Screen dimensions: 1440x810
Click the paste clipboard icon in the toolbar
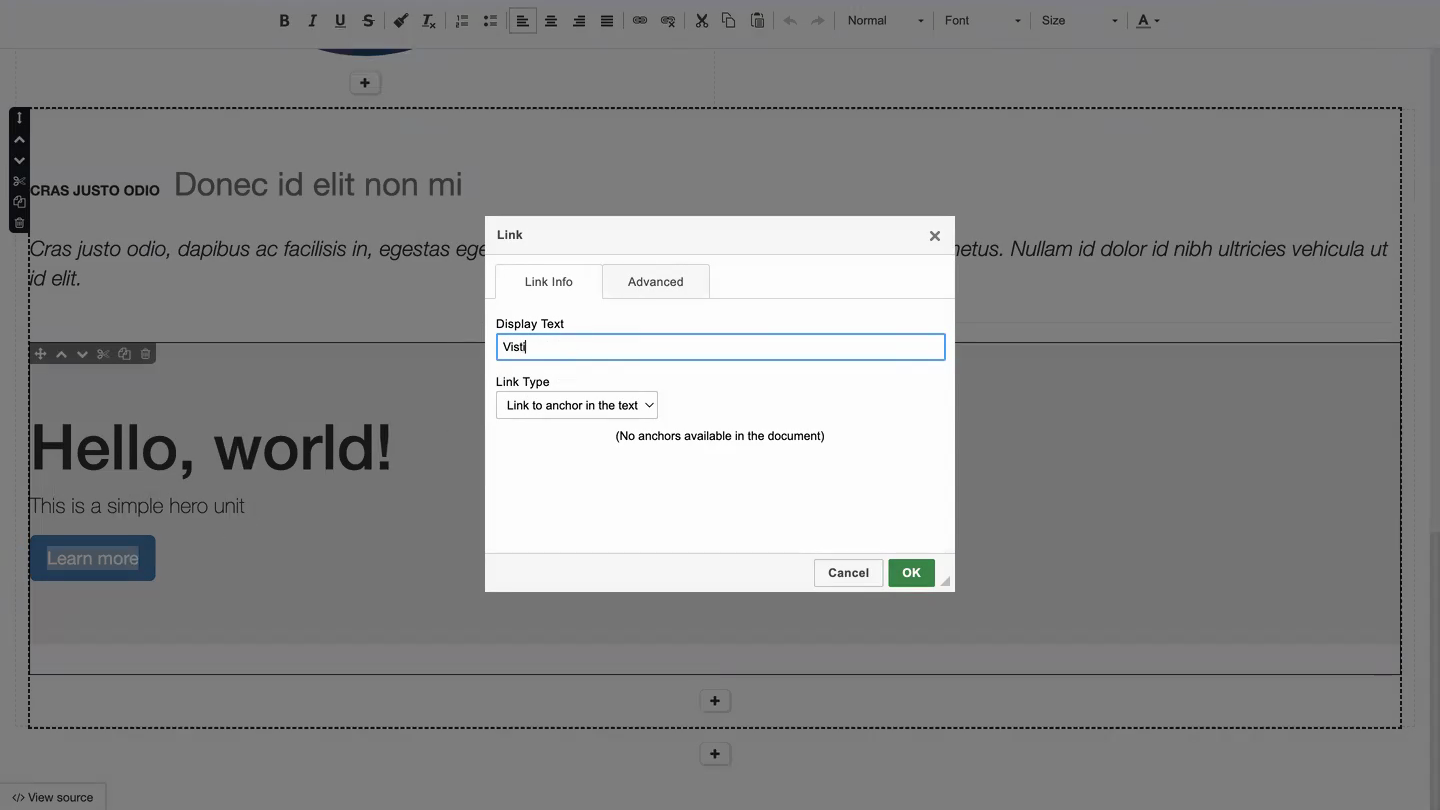coord(757,21)
